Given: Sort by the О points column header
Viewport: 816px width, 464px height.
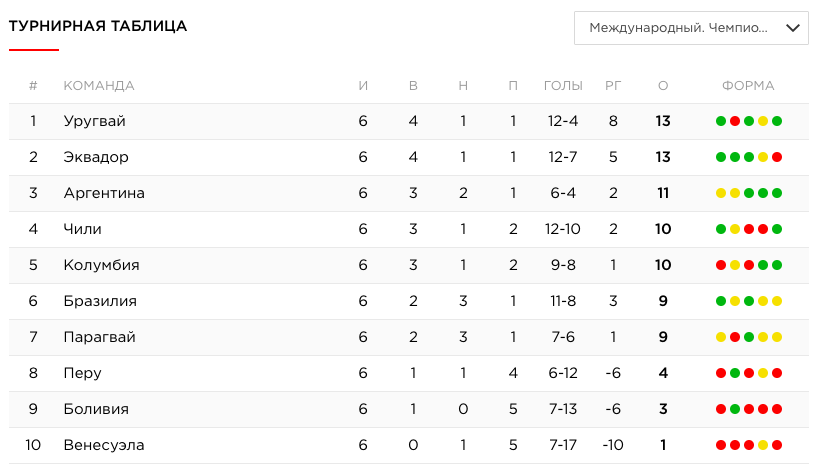Looking at the screenshot, I should [663, 86].
